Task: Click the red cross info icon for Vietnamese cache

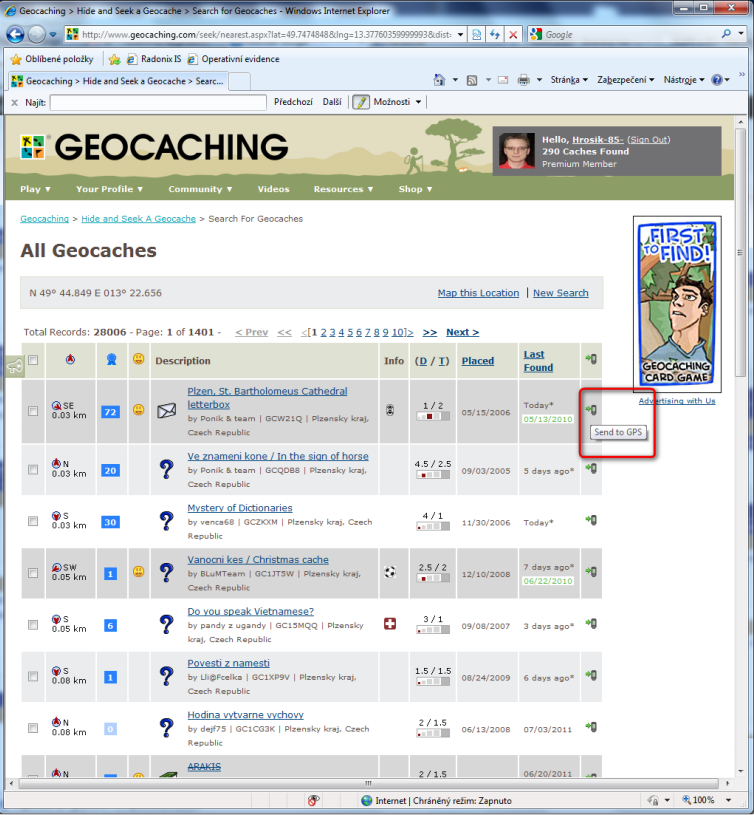Action: pyautogui.click(x=390, y=623)
